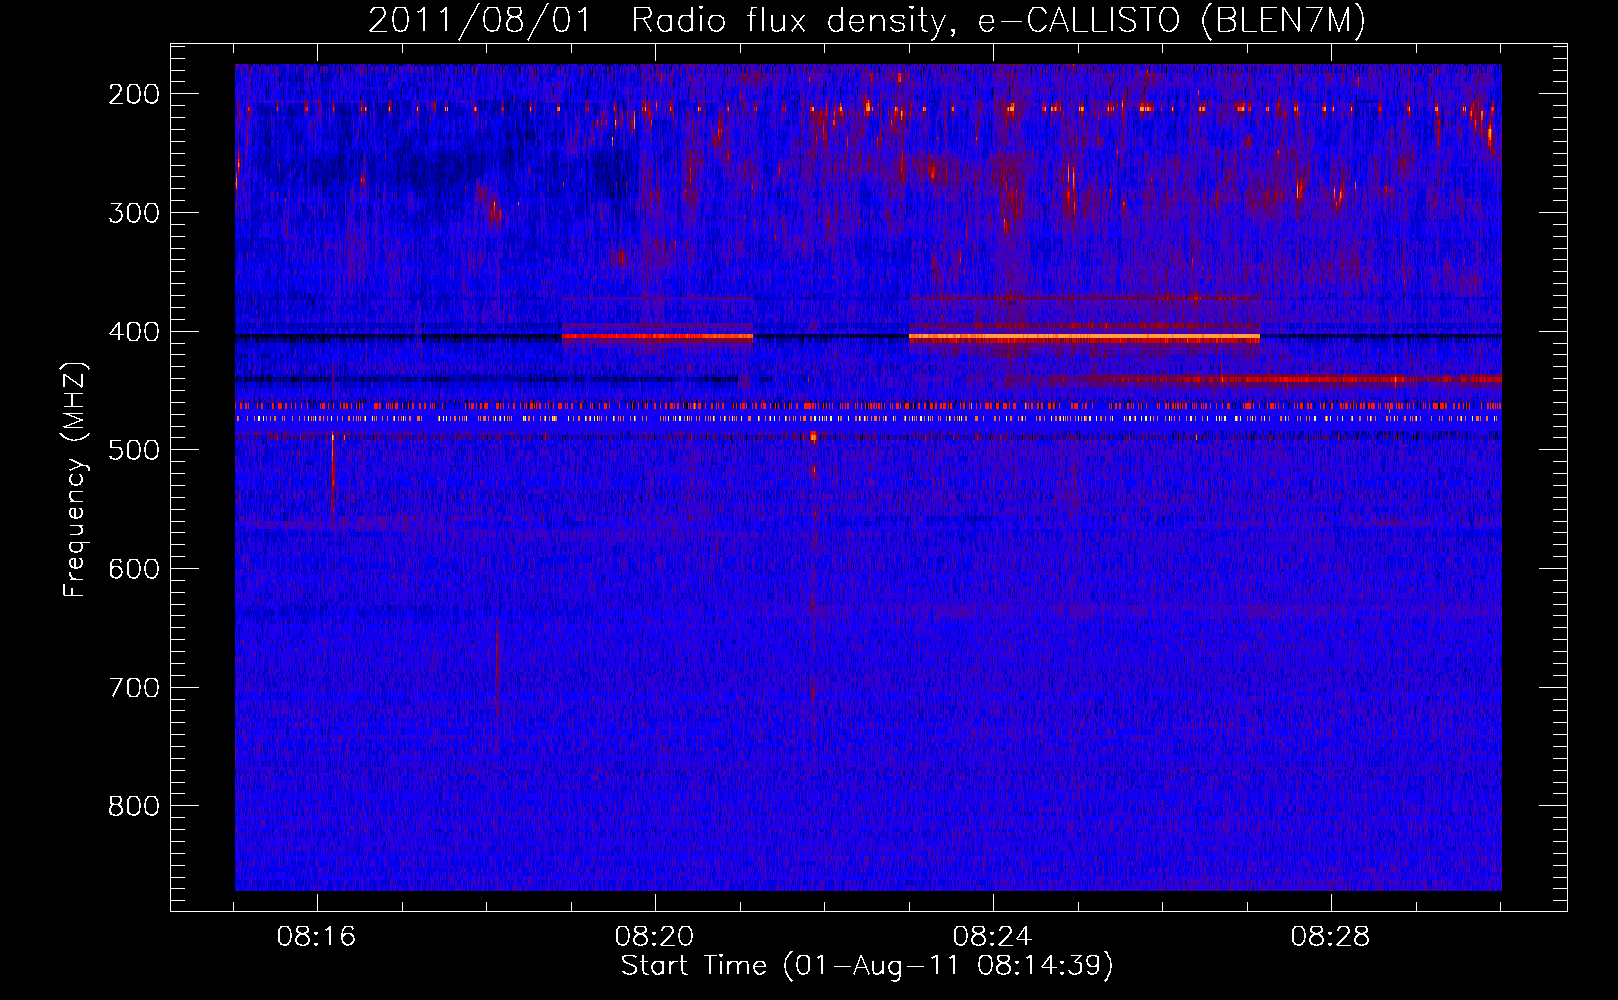The height and width of the screenshot is (1000, 1618).
Task: Click the shorter red band at 400 MHz near 08:20
Action: [657, 337]
